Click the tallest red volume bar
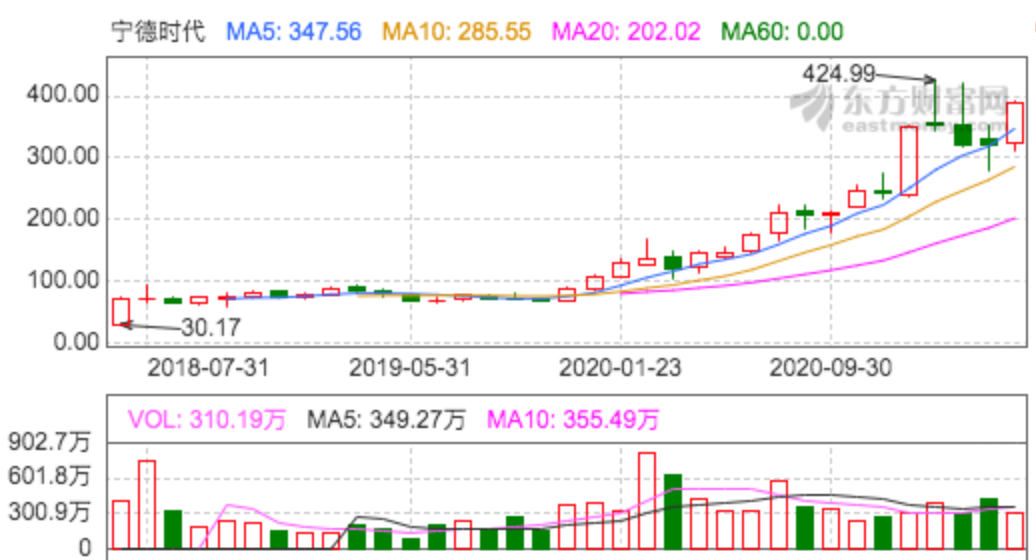This screenshot has width=1036, height=560. click(647, 501)
